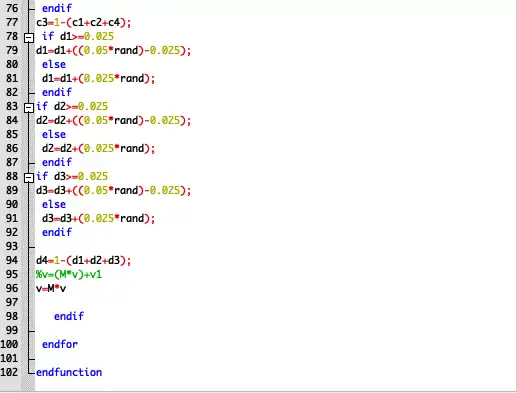Click line number 102 in the gutter
This screenshot has height=393, width=517.
[x=9, y=372]
